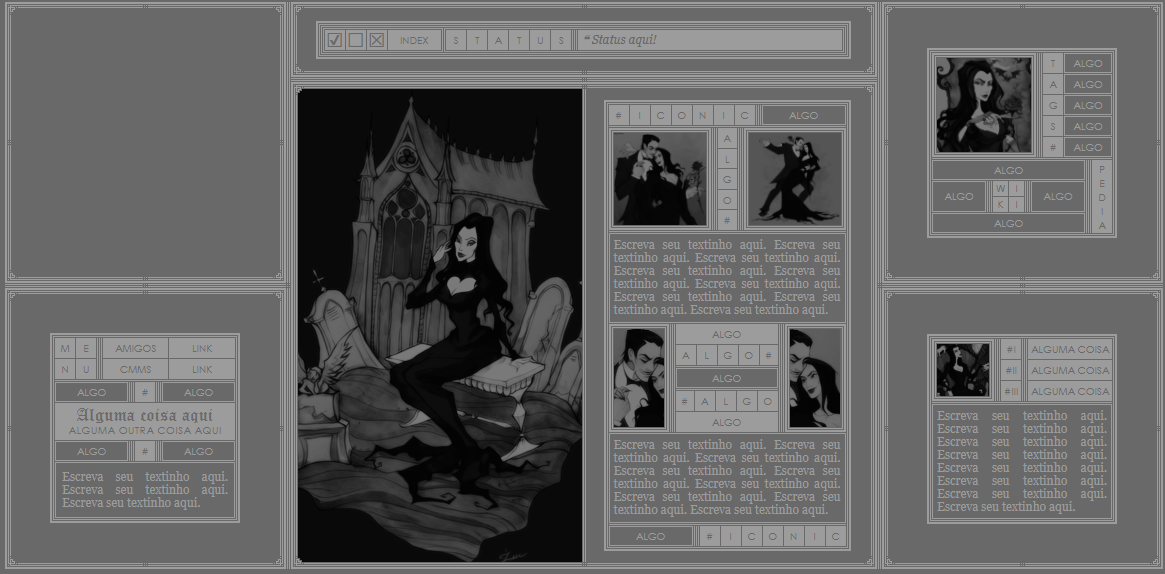Open the CMMS menu entry

tap(135, 369)
